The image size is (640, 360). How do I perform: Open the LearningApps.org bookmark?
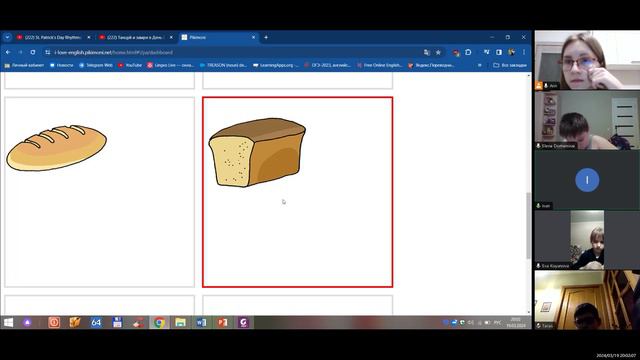[276, 65]
